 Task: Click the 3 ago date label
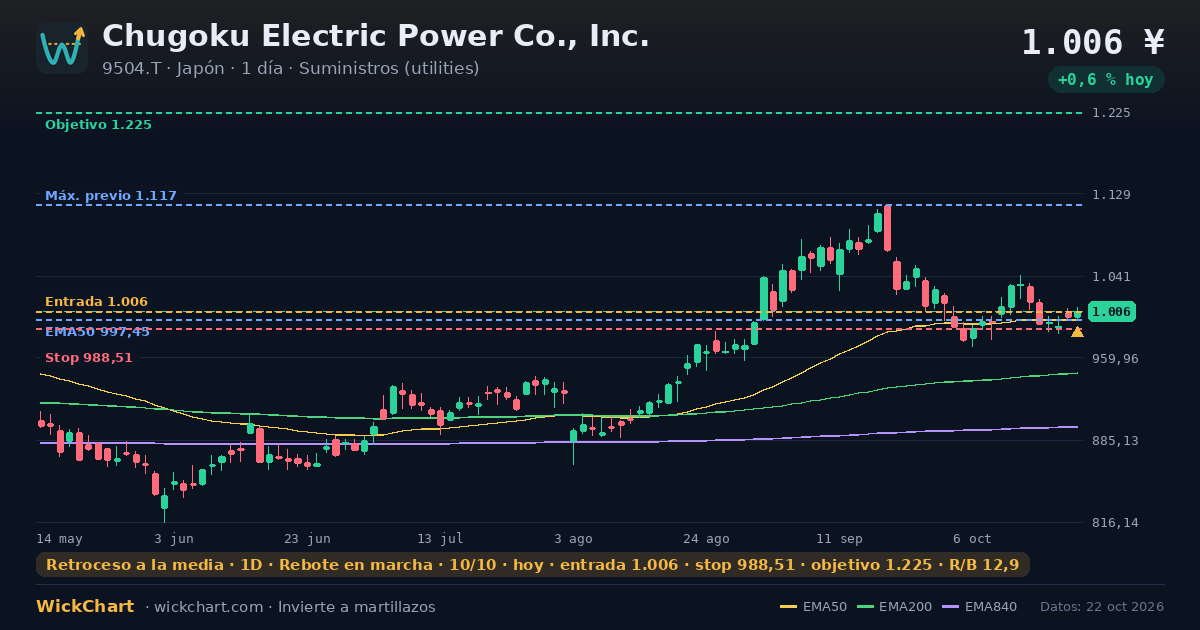(573, 538)
